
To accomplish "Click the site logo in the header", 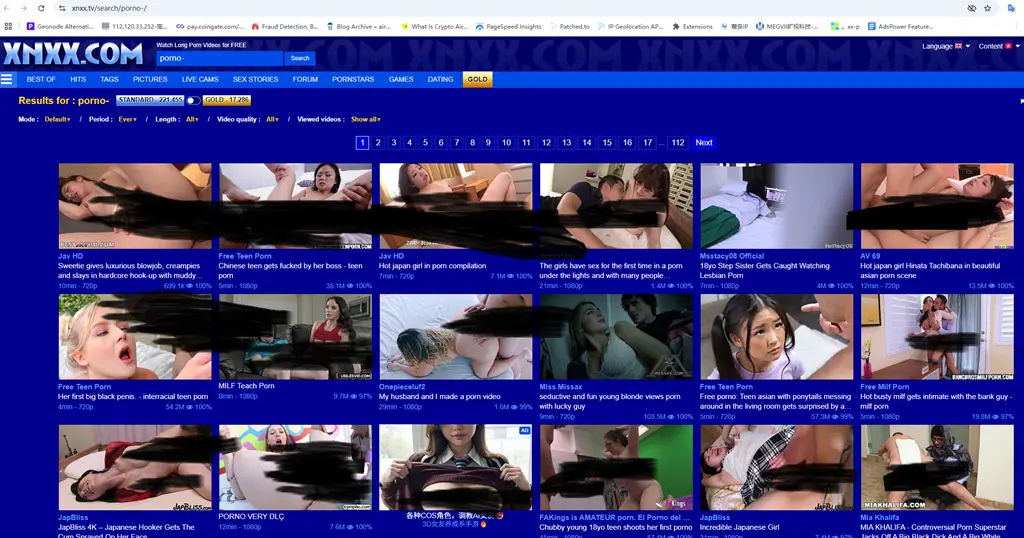I will pyautogui.click(x=72, y=53).
